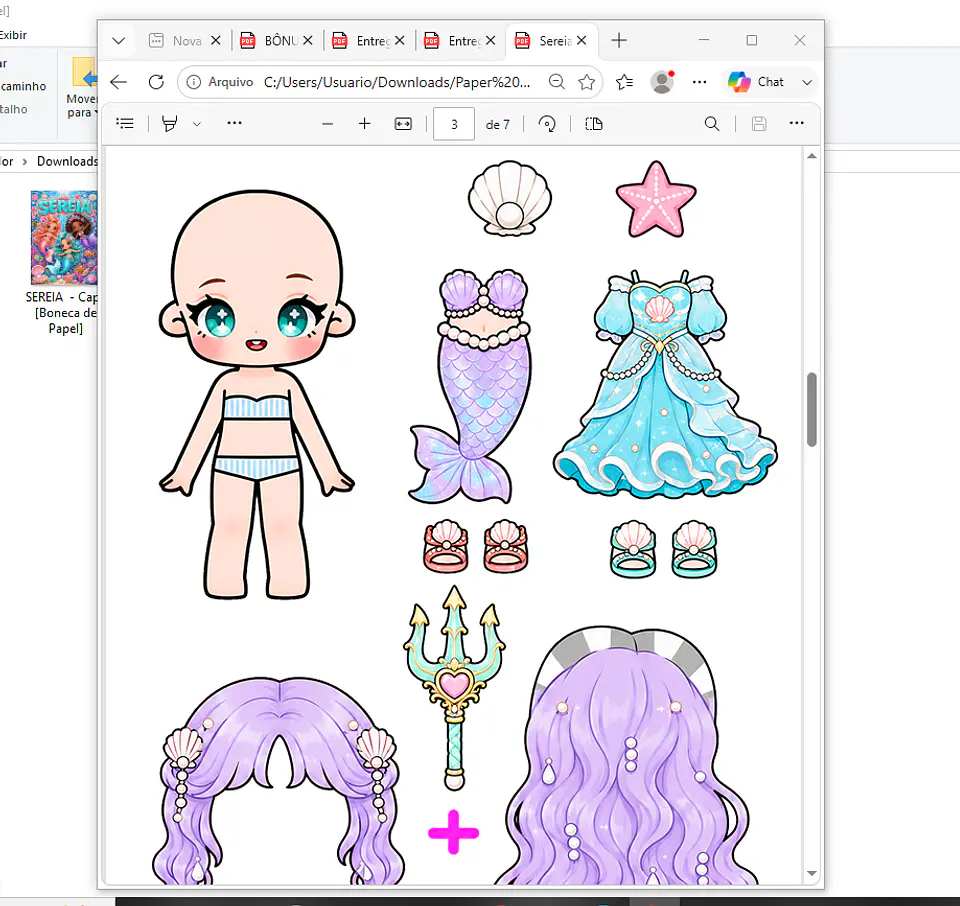960x906 pixels.
Task: Search within the PDF
Action: coord(711,124)
